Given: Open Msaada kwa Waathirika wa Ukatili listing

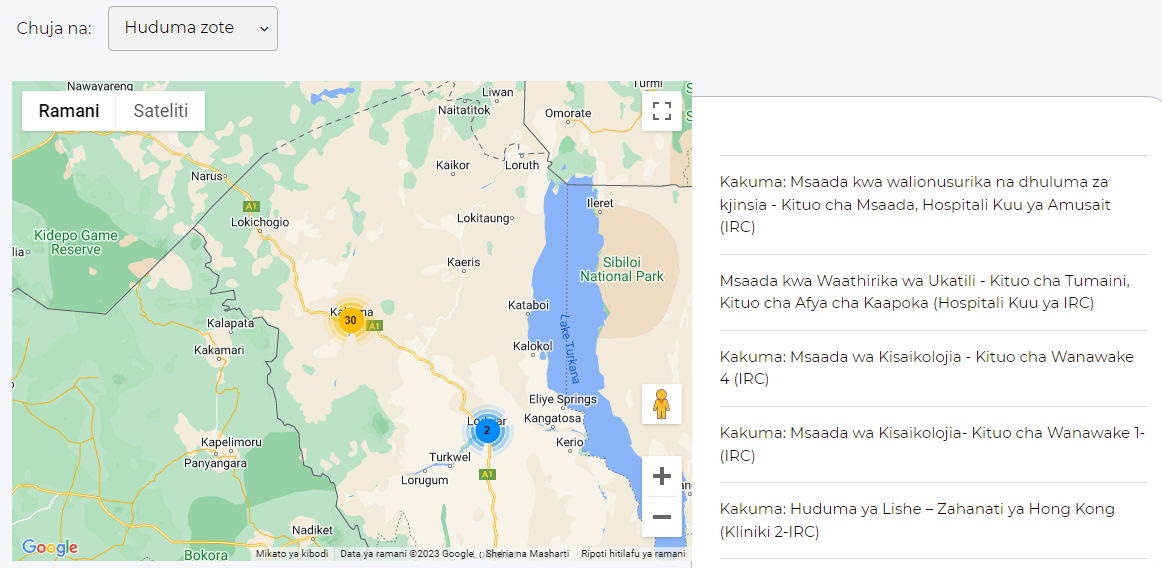Looking at the screenshot, I should [933, 292].
